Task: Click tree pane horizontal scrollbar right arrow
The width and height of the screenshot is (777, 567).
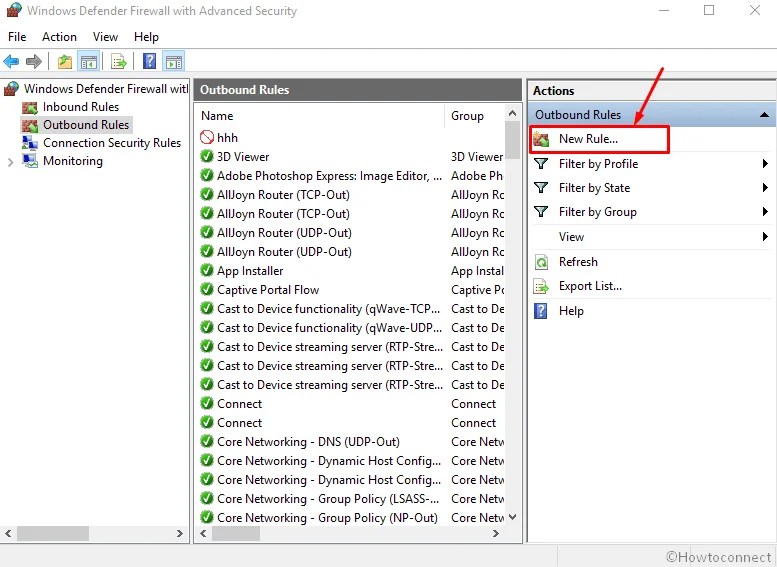Action: tap(179, 533)
